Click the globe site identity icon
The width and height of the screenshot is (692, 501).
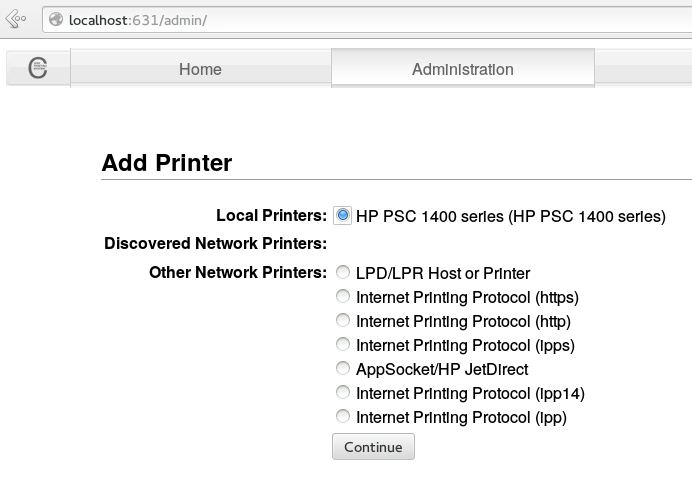click(57, 19)
